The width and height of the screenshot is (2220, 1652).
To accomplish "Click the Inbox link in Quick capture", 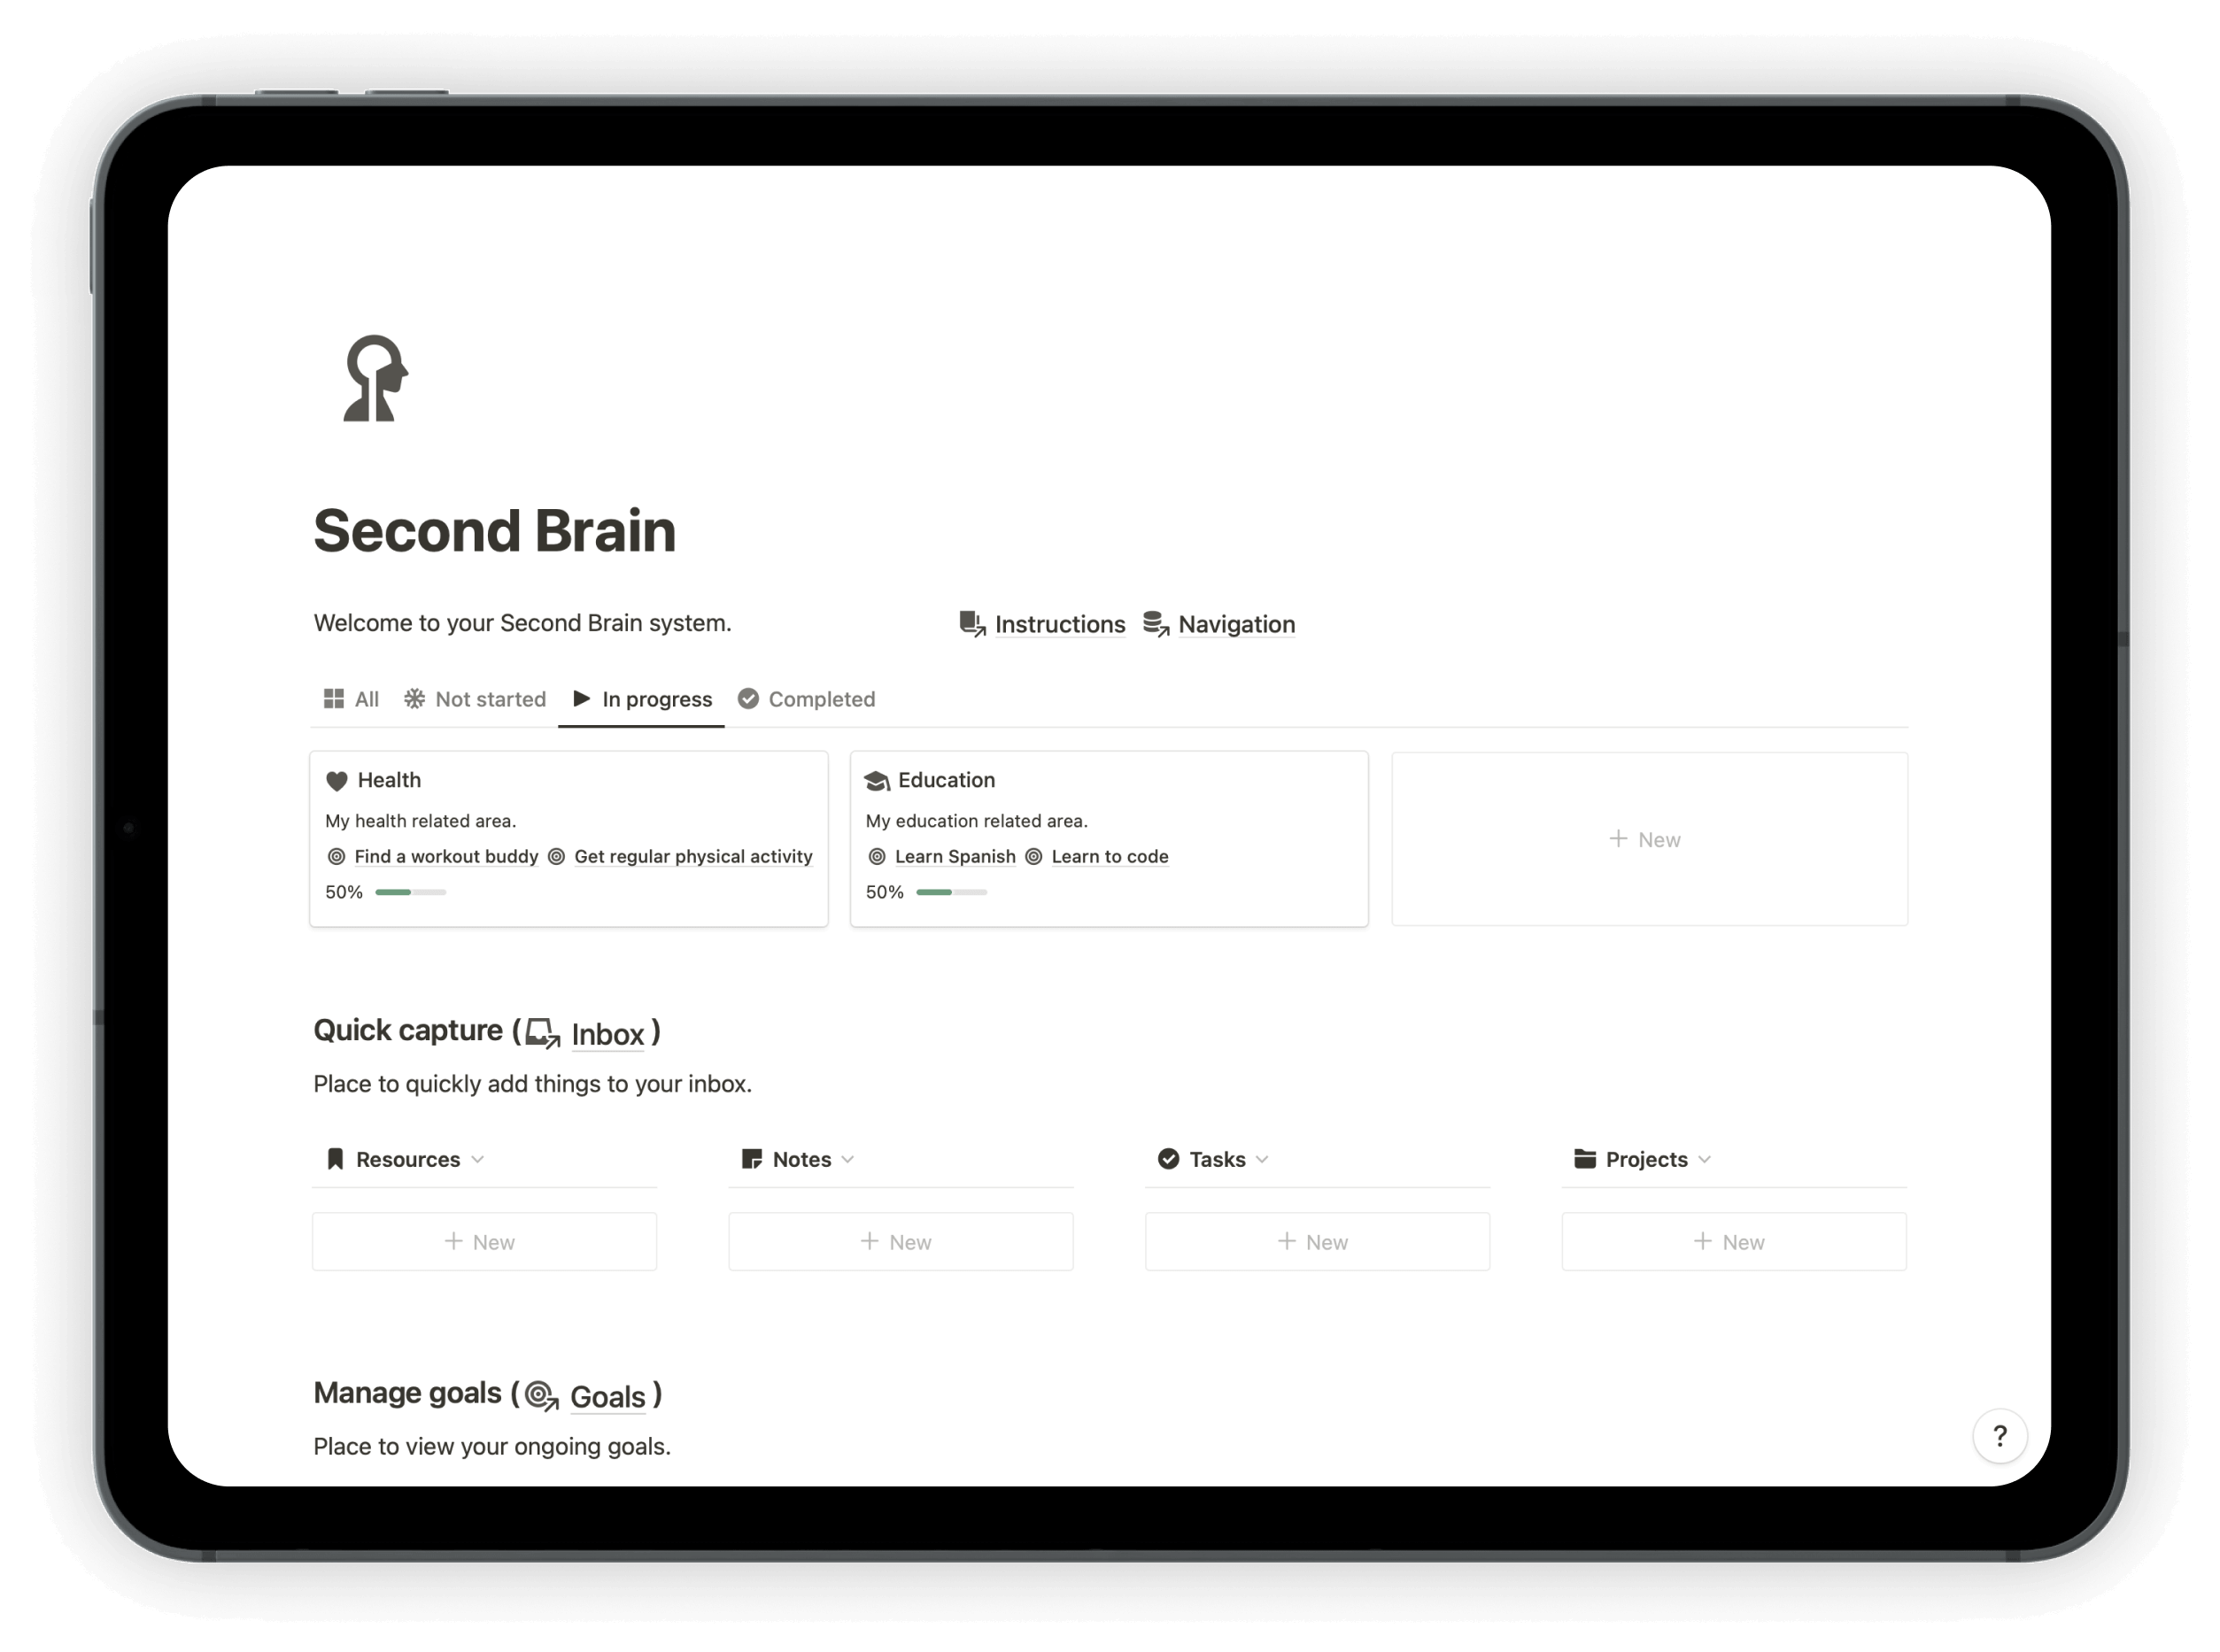I will [609, 1031].
